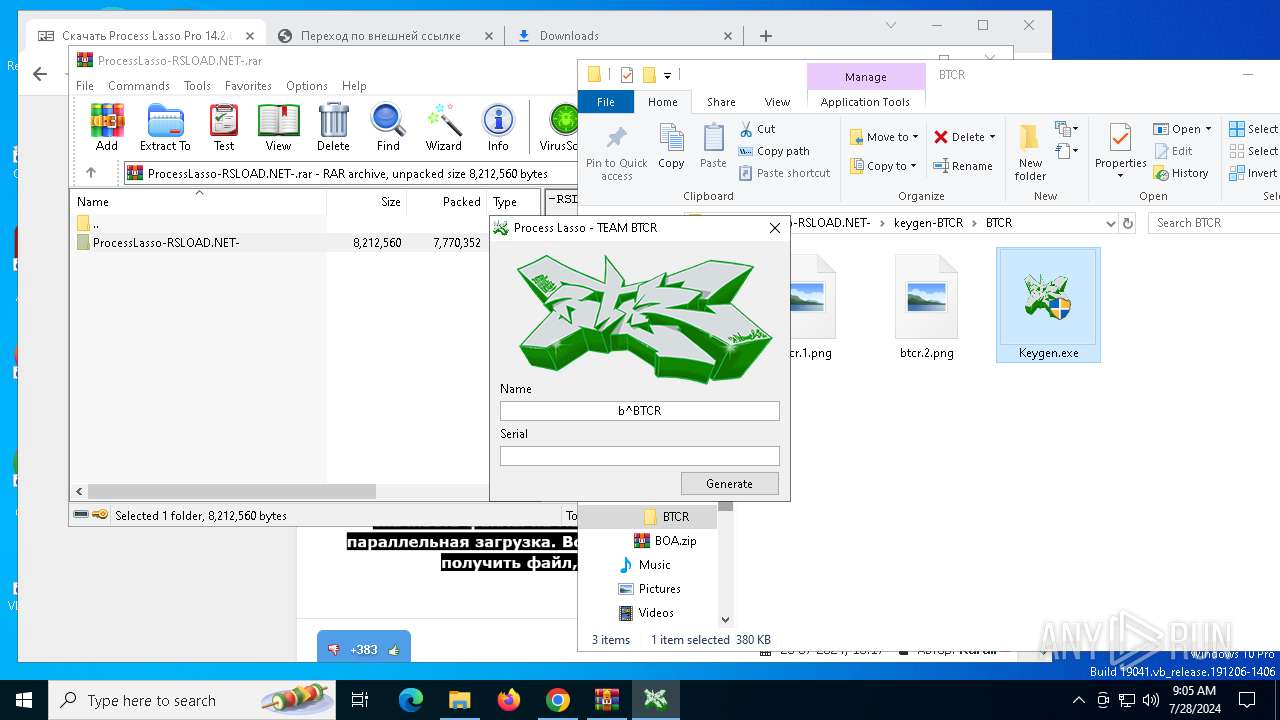Expand the Delete dropdown arrow in Explorer

[992, 137]
